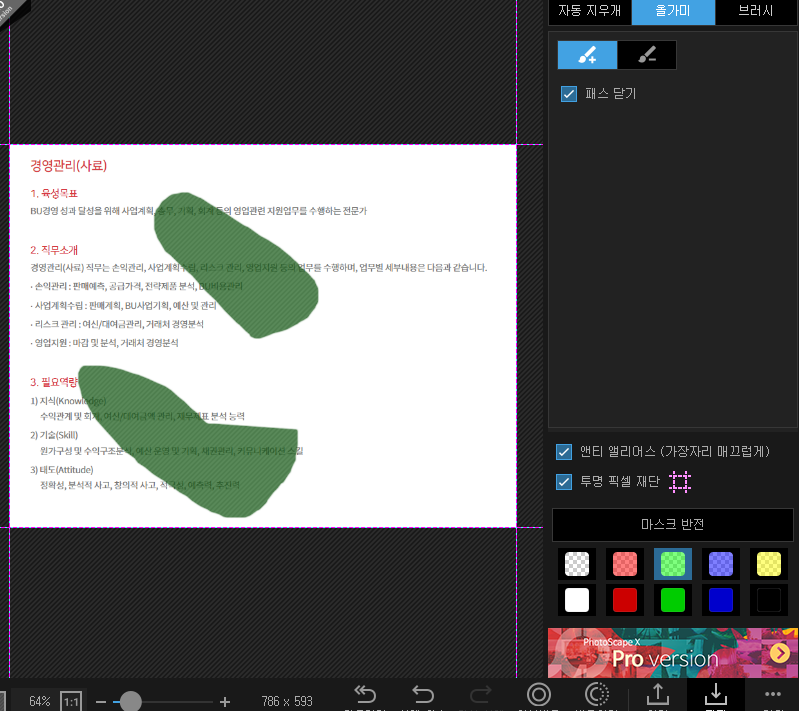This screenshot has height=711, width=799.
Task: Click the zoom slider handle
Action: tap(130, 702)
